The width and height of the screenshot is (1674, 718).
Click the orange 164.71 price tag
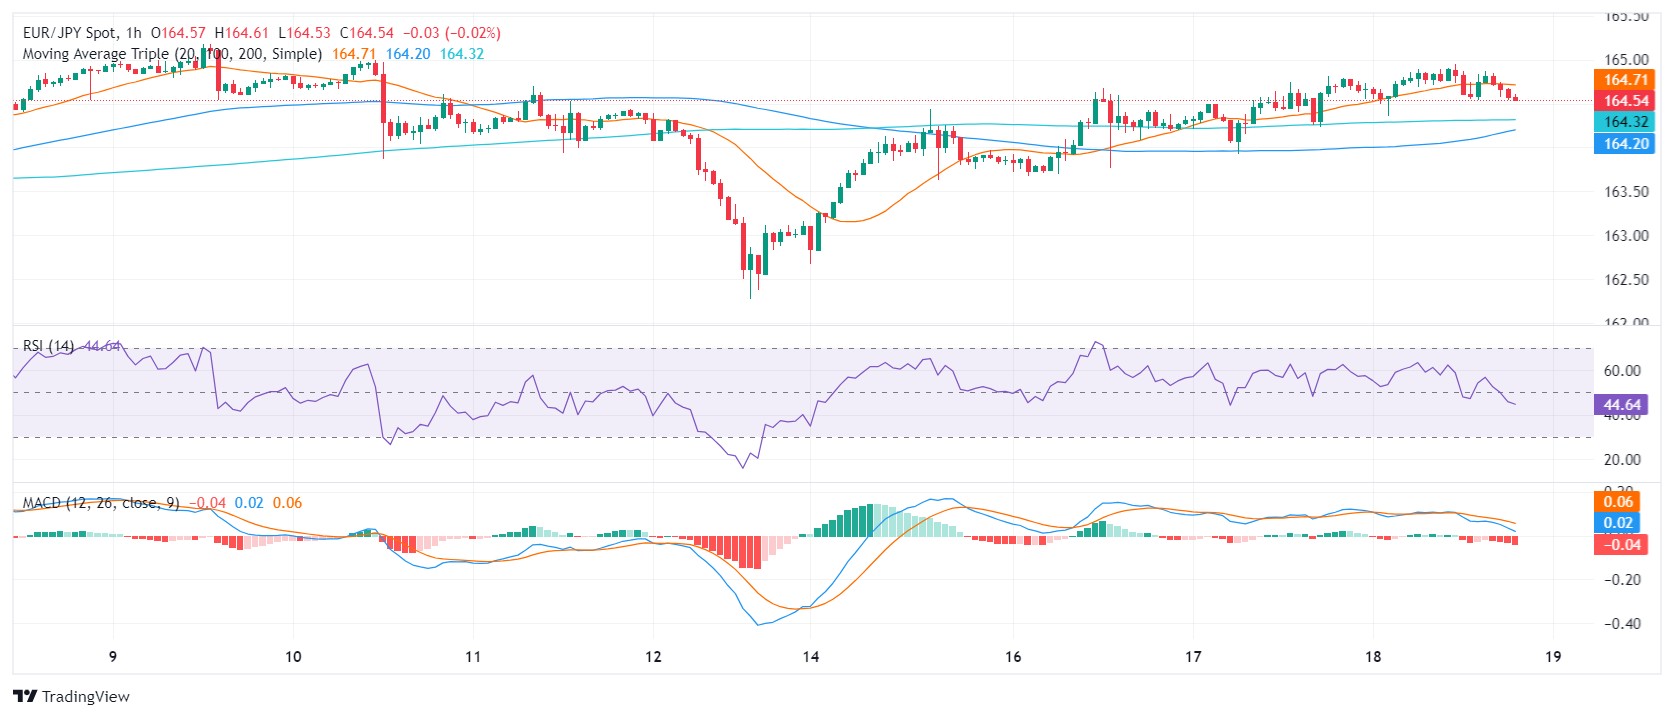tap(1625, 80)
